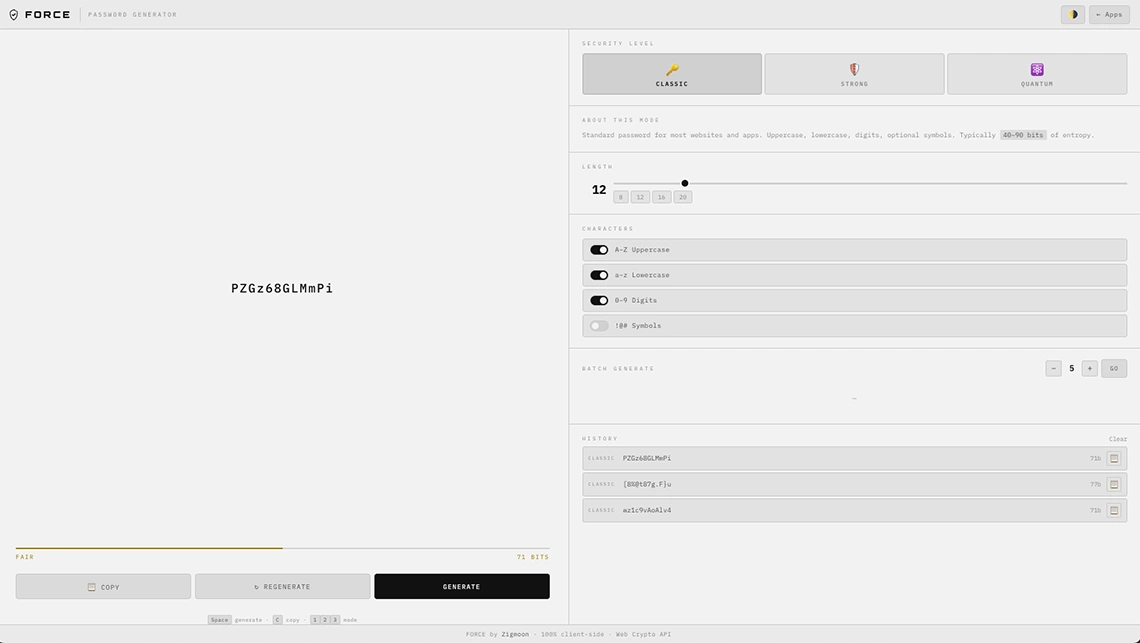Click the REGENERATE button
Screen dimensions: 1140x643
282,586
